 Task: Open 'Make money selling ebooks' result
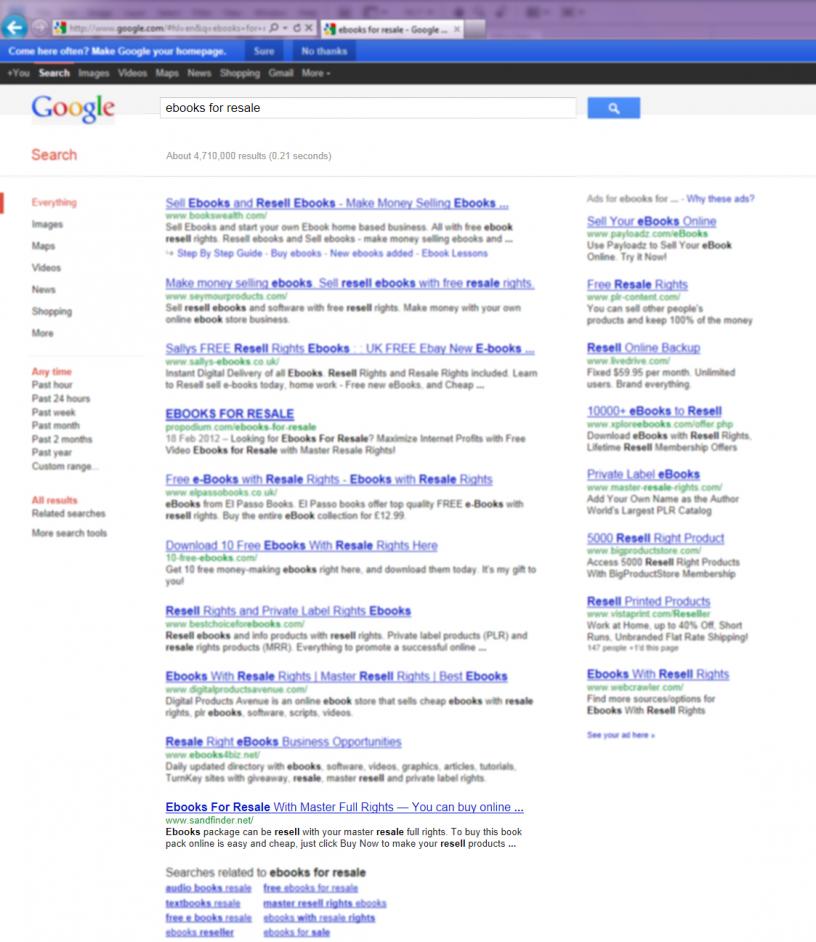[x=350, y=283]
